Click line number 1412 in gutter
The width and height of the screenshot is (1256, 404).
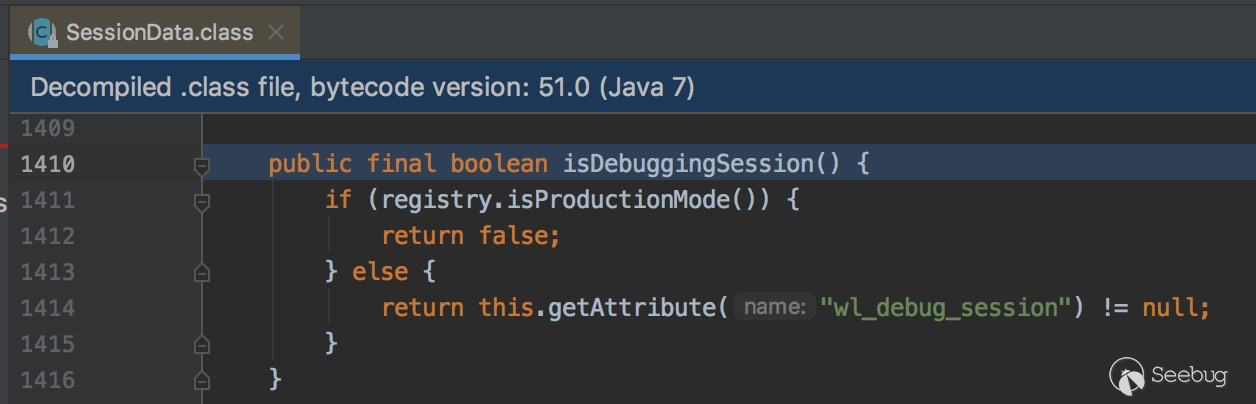(48, 236)
